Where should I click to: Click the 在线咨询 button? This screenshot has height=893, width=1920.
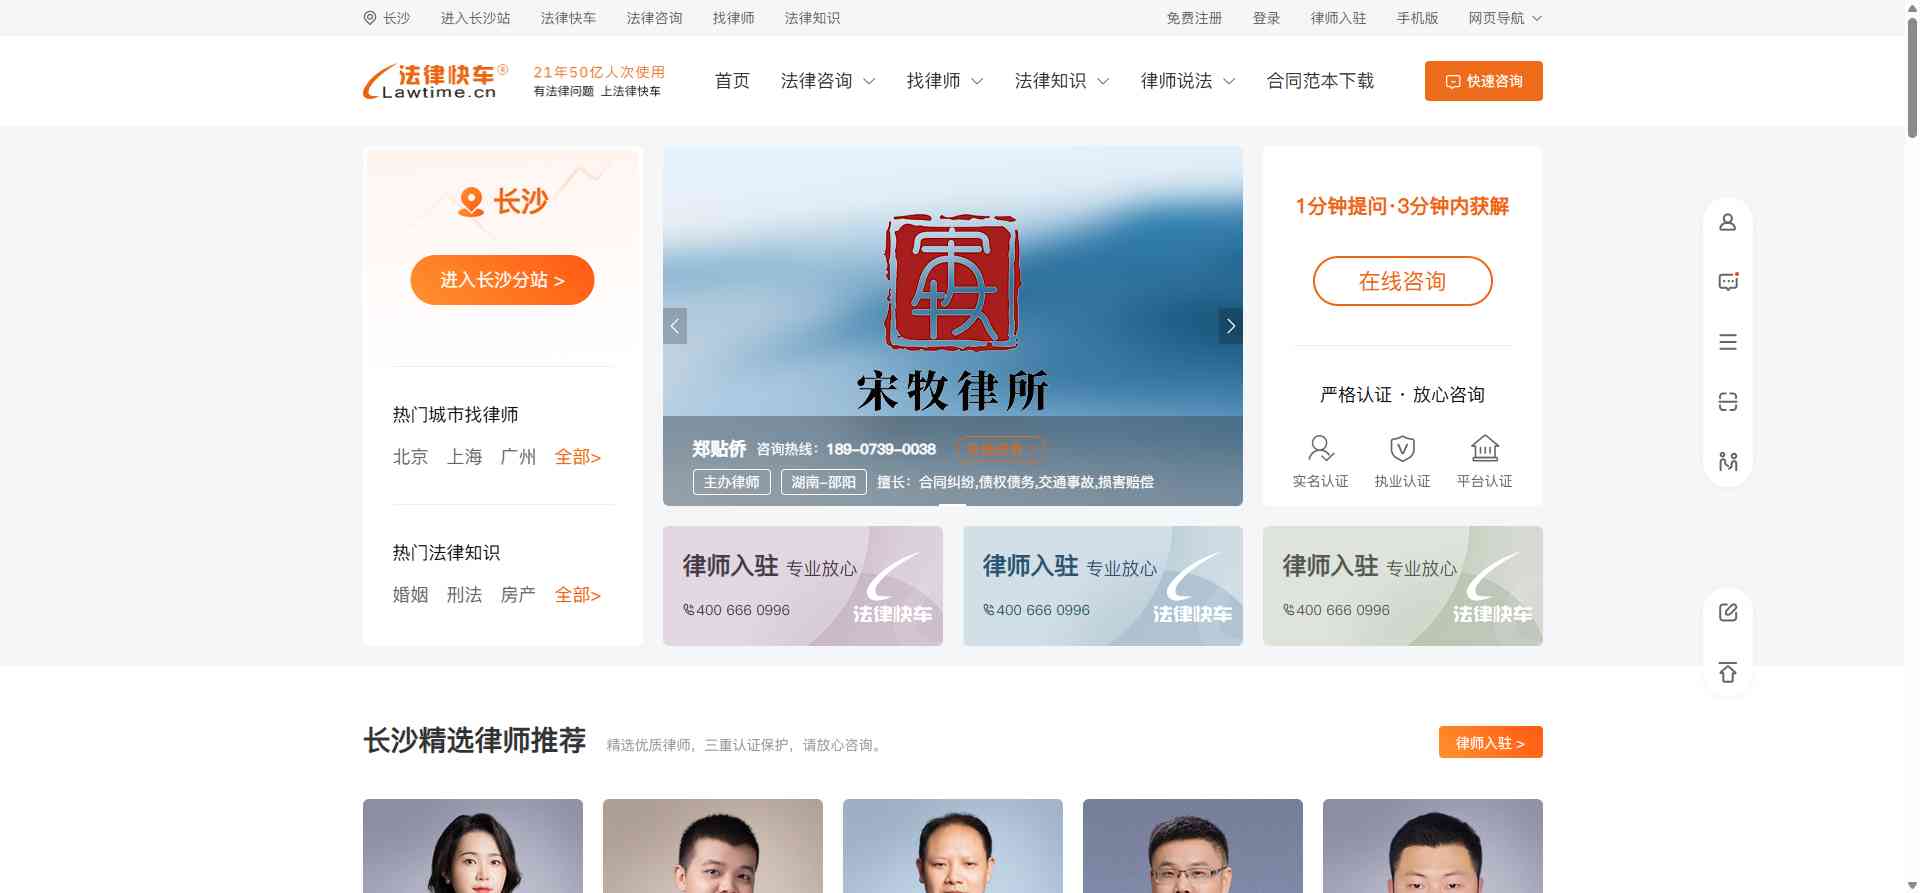1402,281
